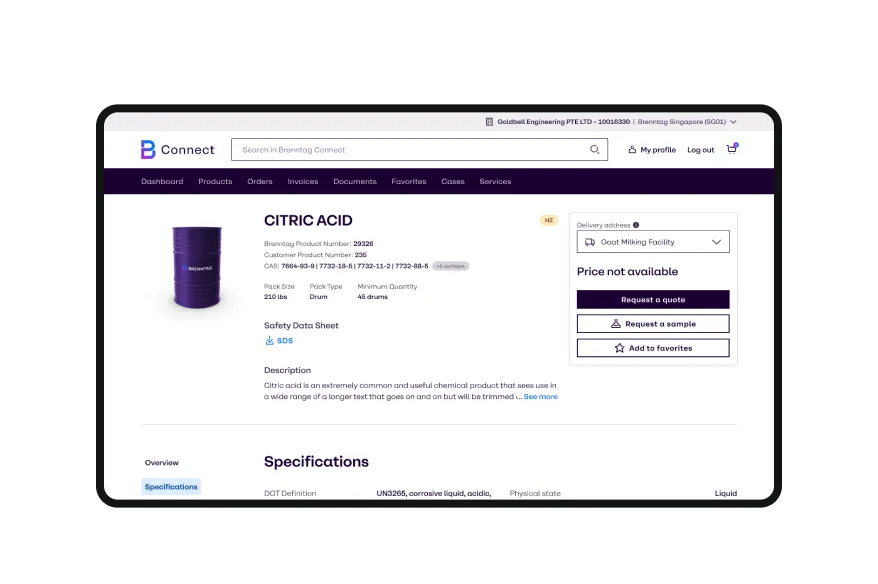Screen dimensions: 878x584
Task: Click the Brenntag Connect logo
Action: click(177, 149)
